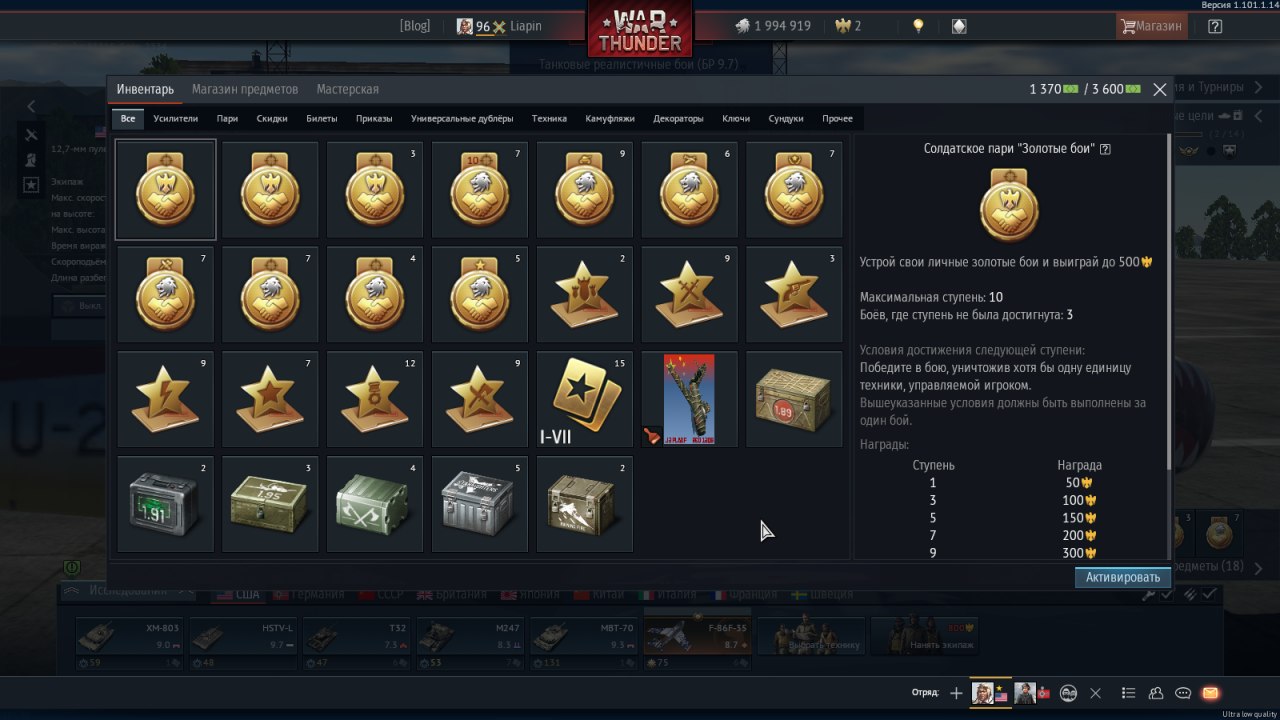This screenshot has width=1280, height=720.
Task: Close the inventory window
Action: (x=1160, y=89)
